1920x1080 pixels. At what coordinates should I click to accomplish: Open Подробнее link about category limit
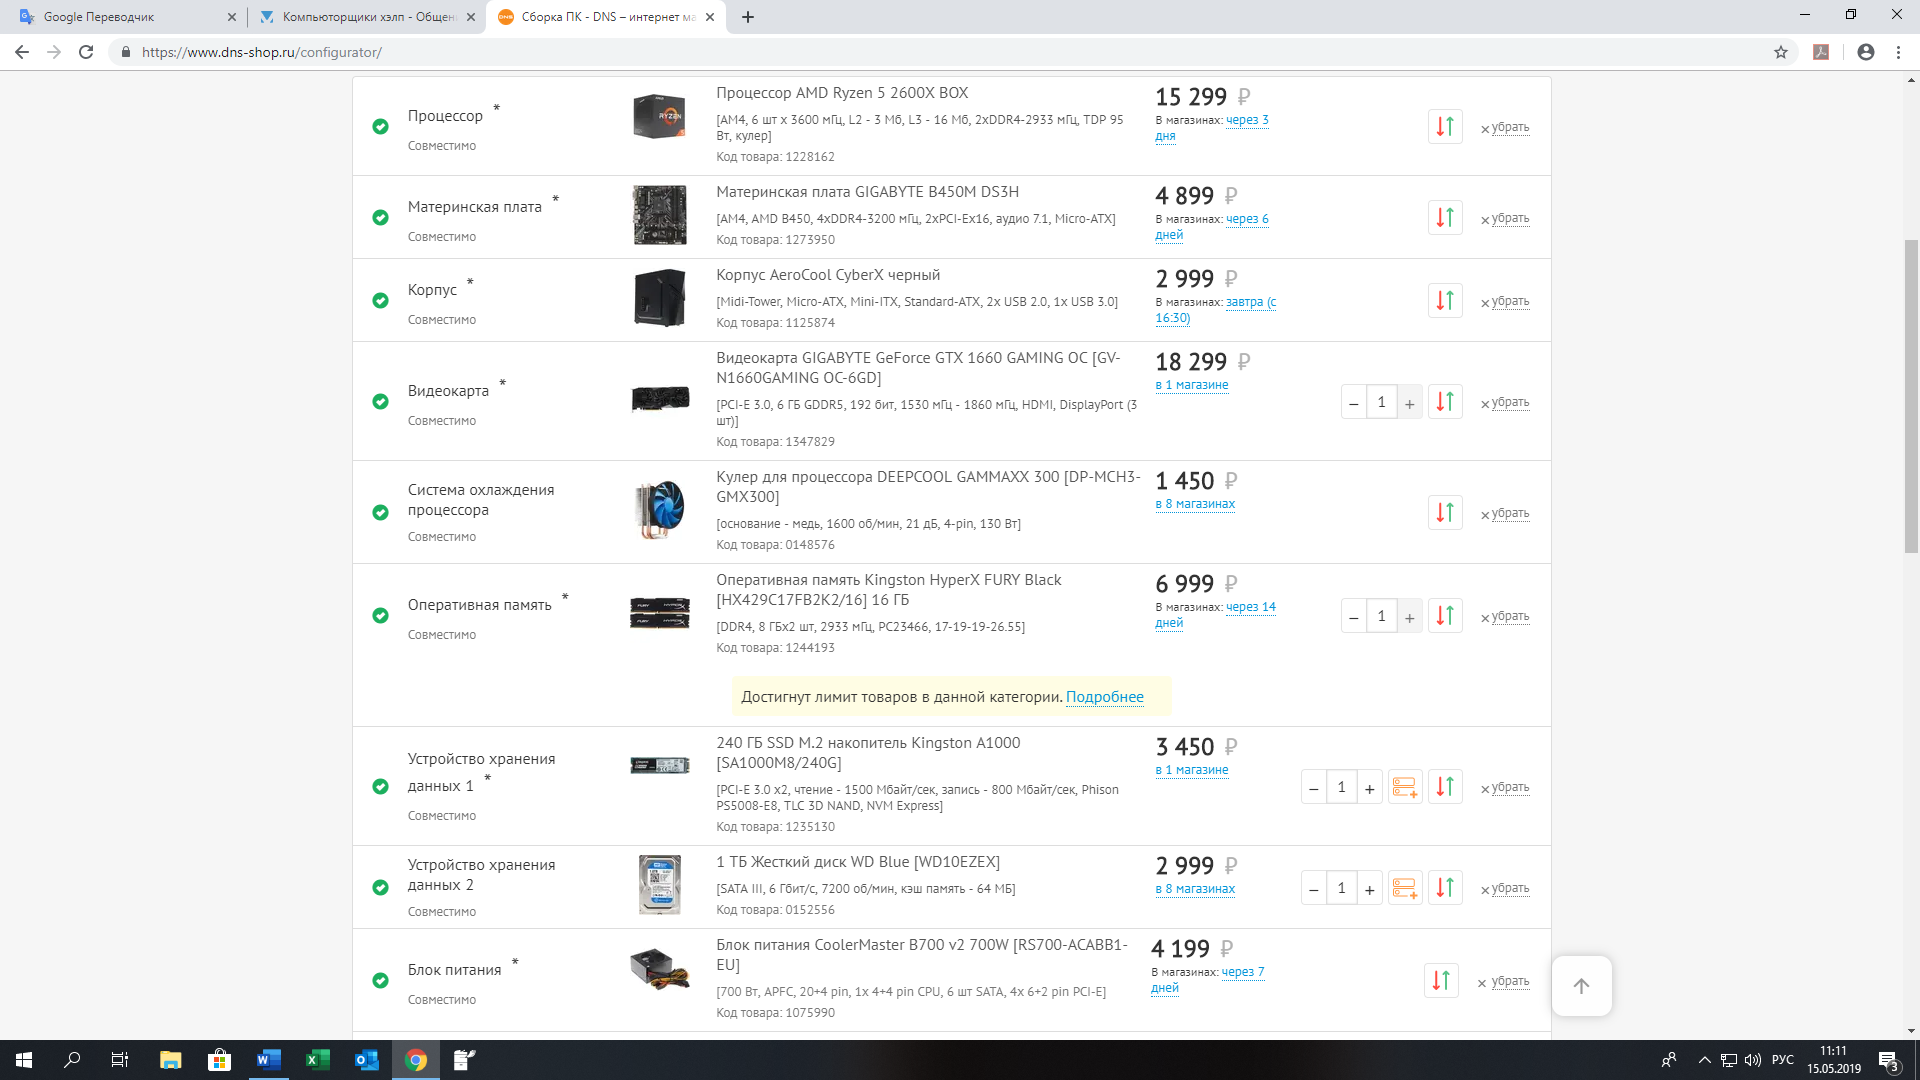[1104, 697]
